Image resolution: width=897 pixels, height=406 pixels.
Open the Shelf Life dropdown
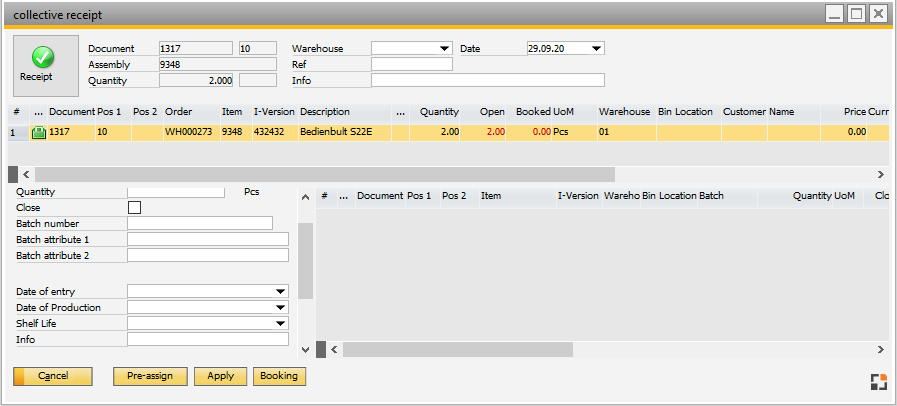coord(280,323)
